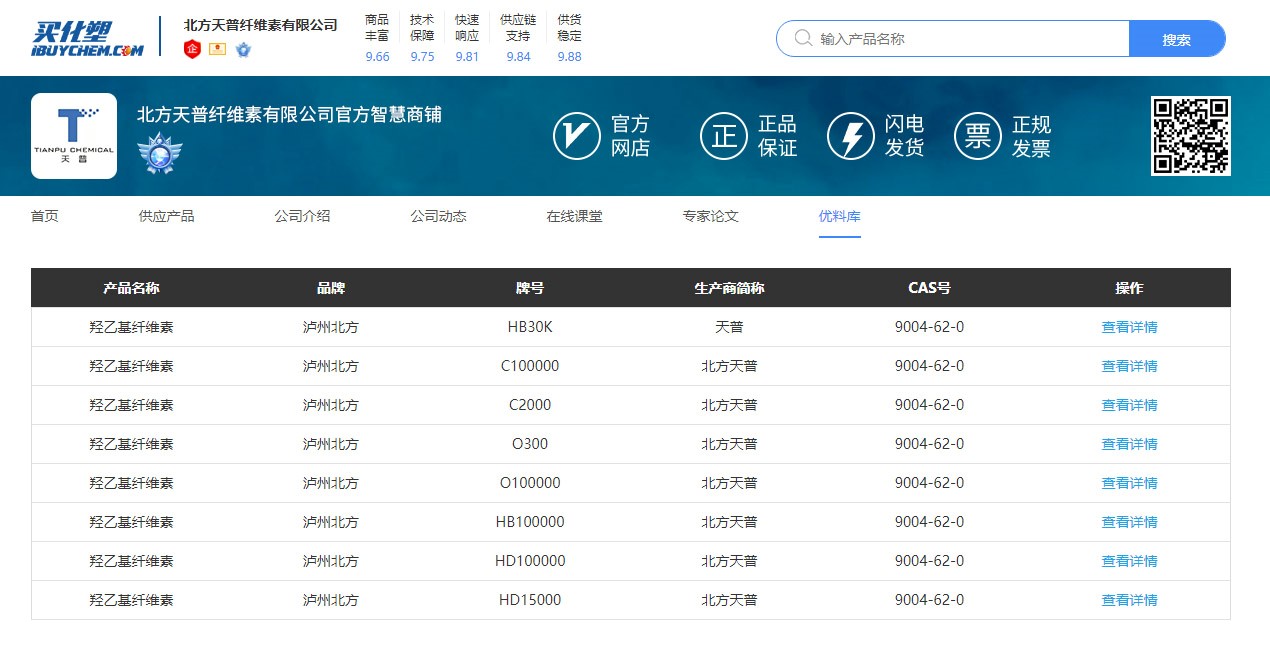Screen dimensions: 1270x647
Task: Click the 技术保障 9.75 rating
Action: pyautogui.click(x=422, y=38)
